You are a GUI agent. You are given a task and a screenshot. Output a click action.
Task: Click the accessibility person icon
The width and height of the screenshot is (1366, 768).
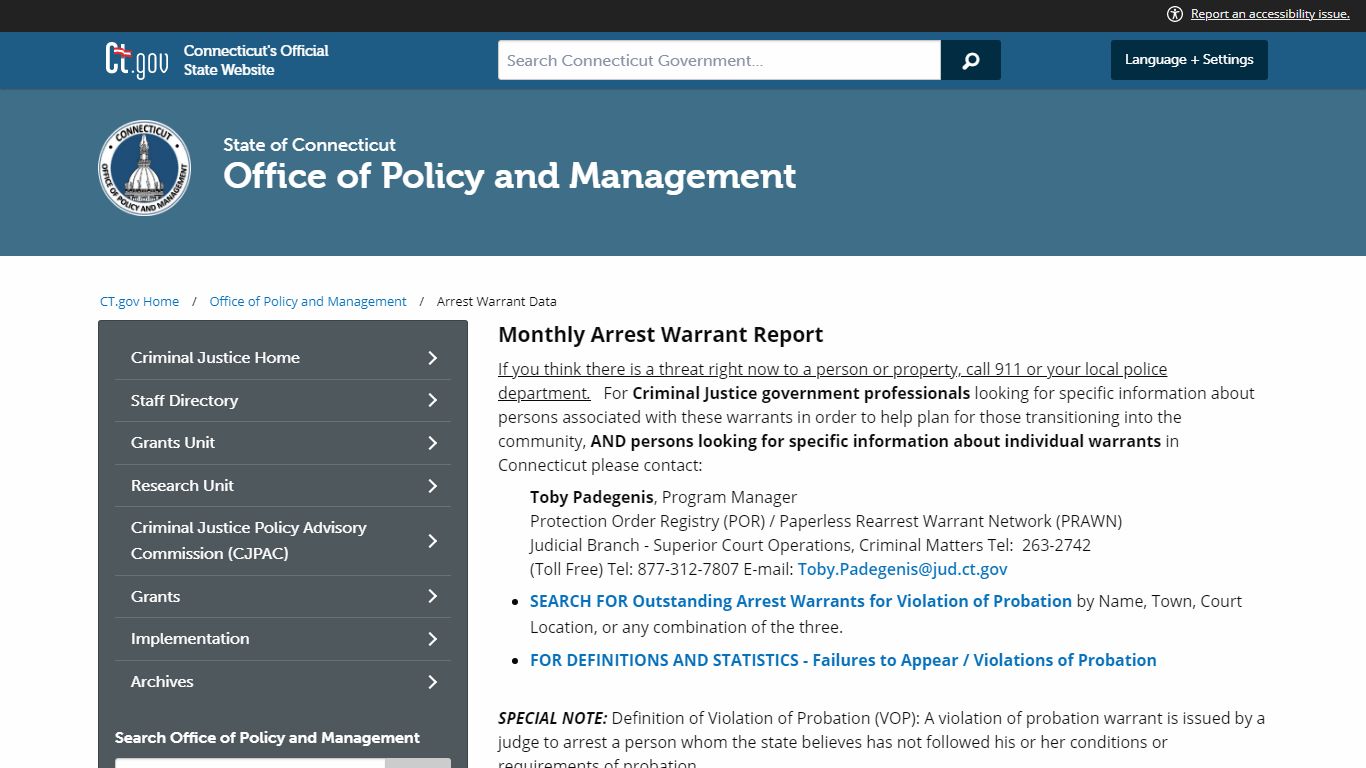click(1175, 14)
